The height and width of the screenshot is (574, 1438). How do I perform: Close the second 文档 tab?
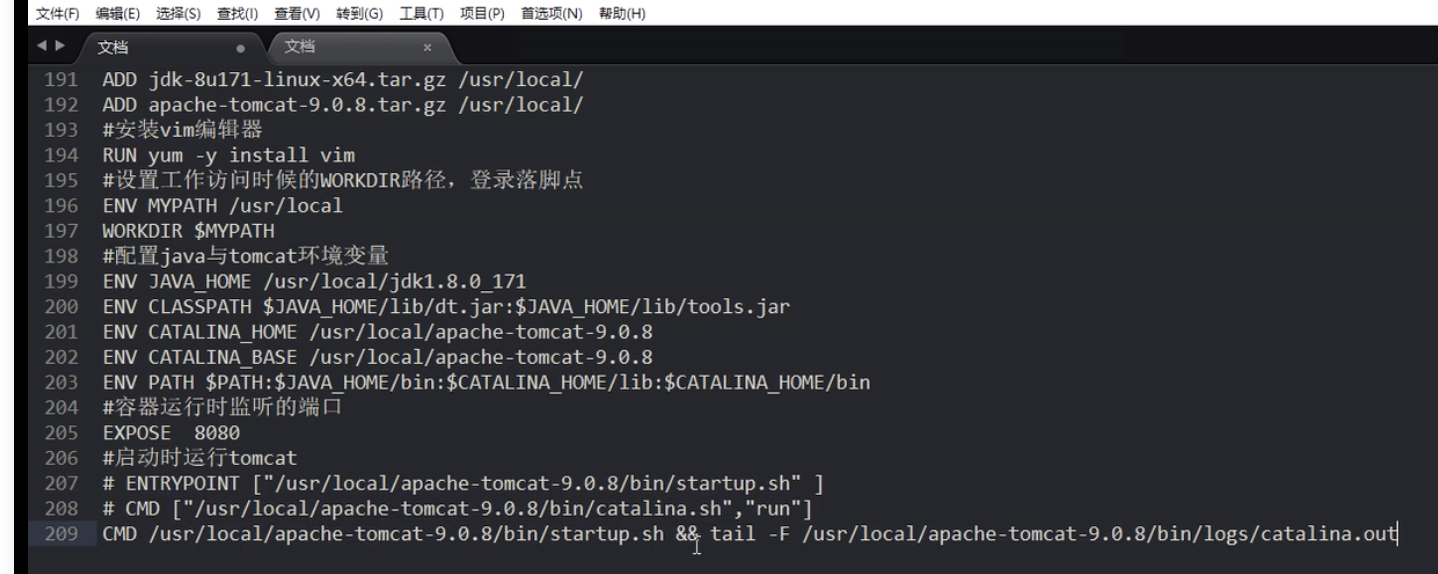427,47
